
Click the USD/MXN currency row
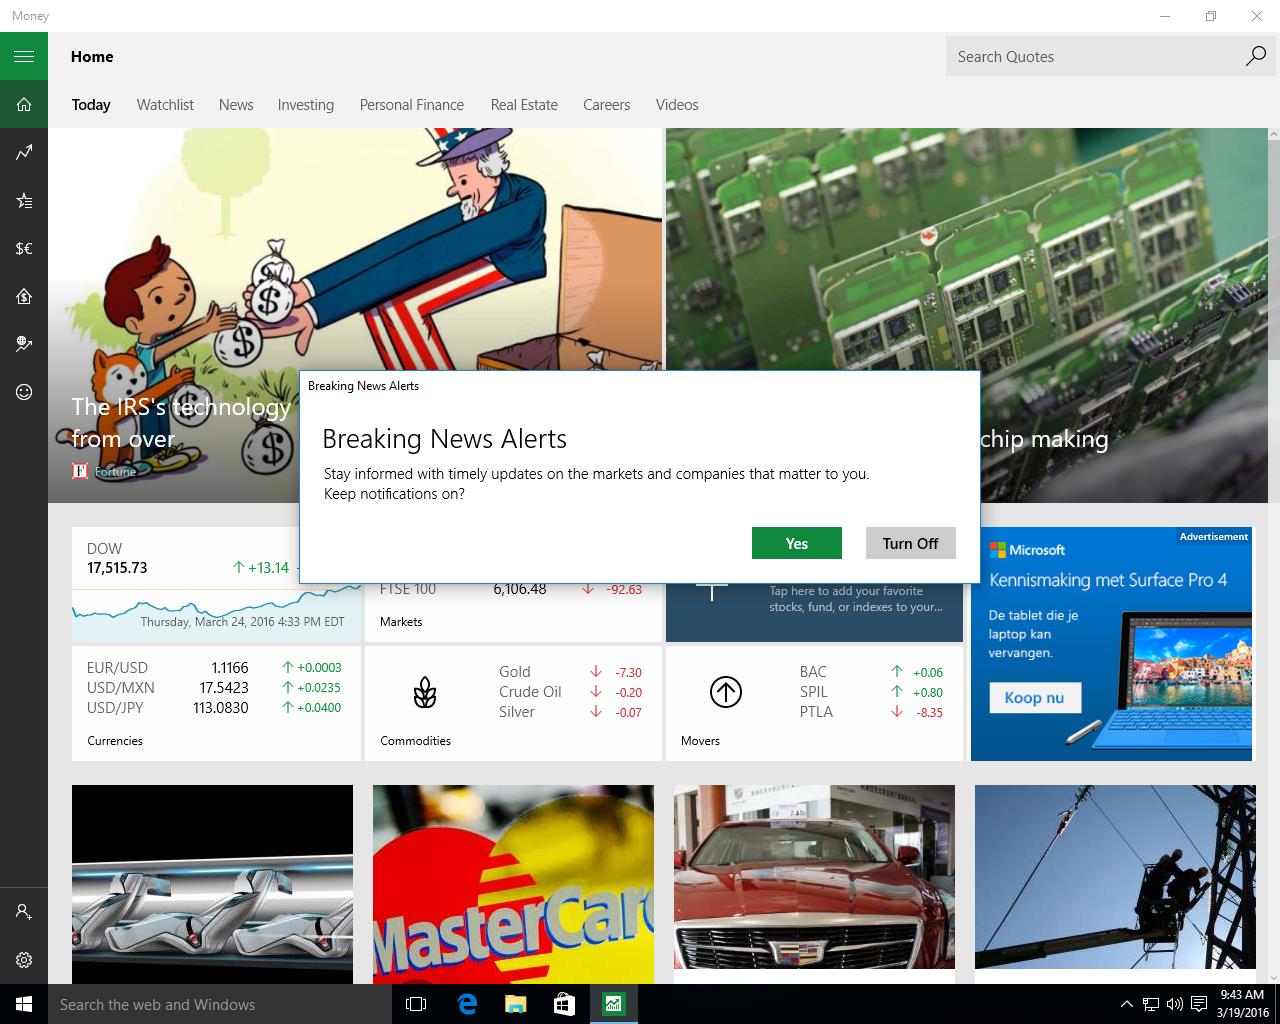214,687
